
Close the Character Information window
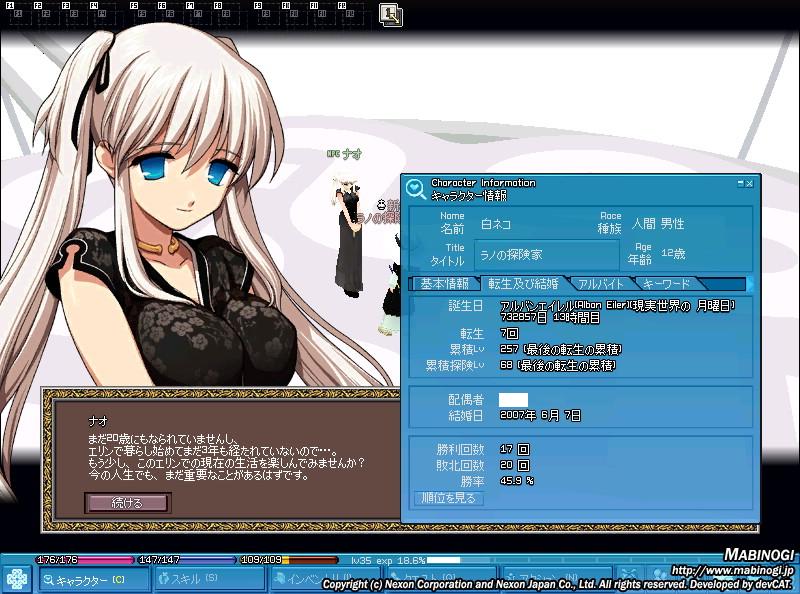749,183
